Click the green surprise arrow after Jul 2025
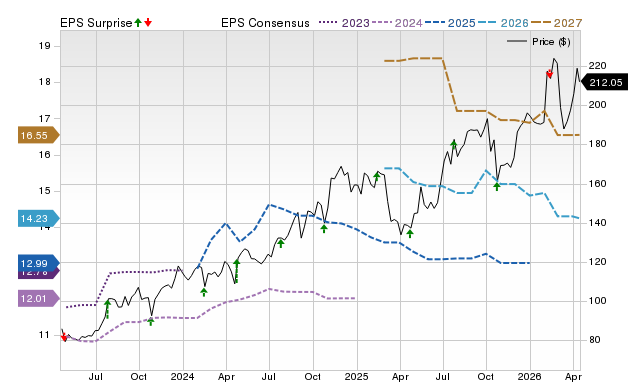 (453, 144)
